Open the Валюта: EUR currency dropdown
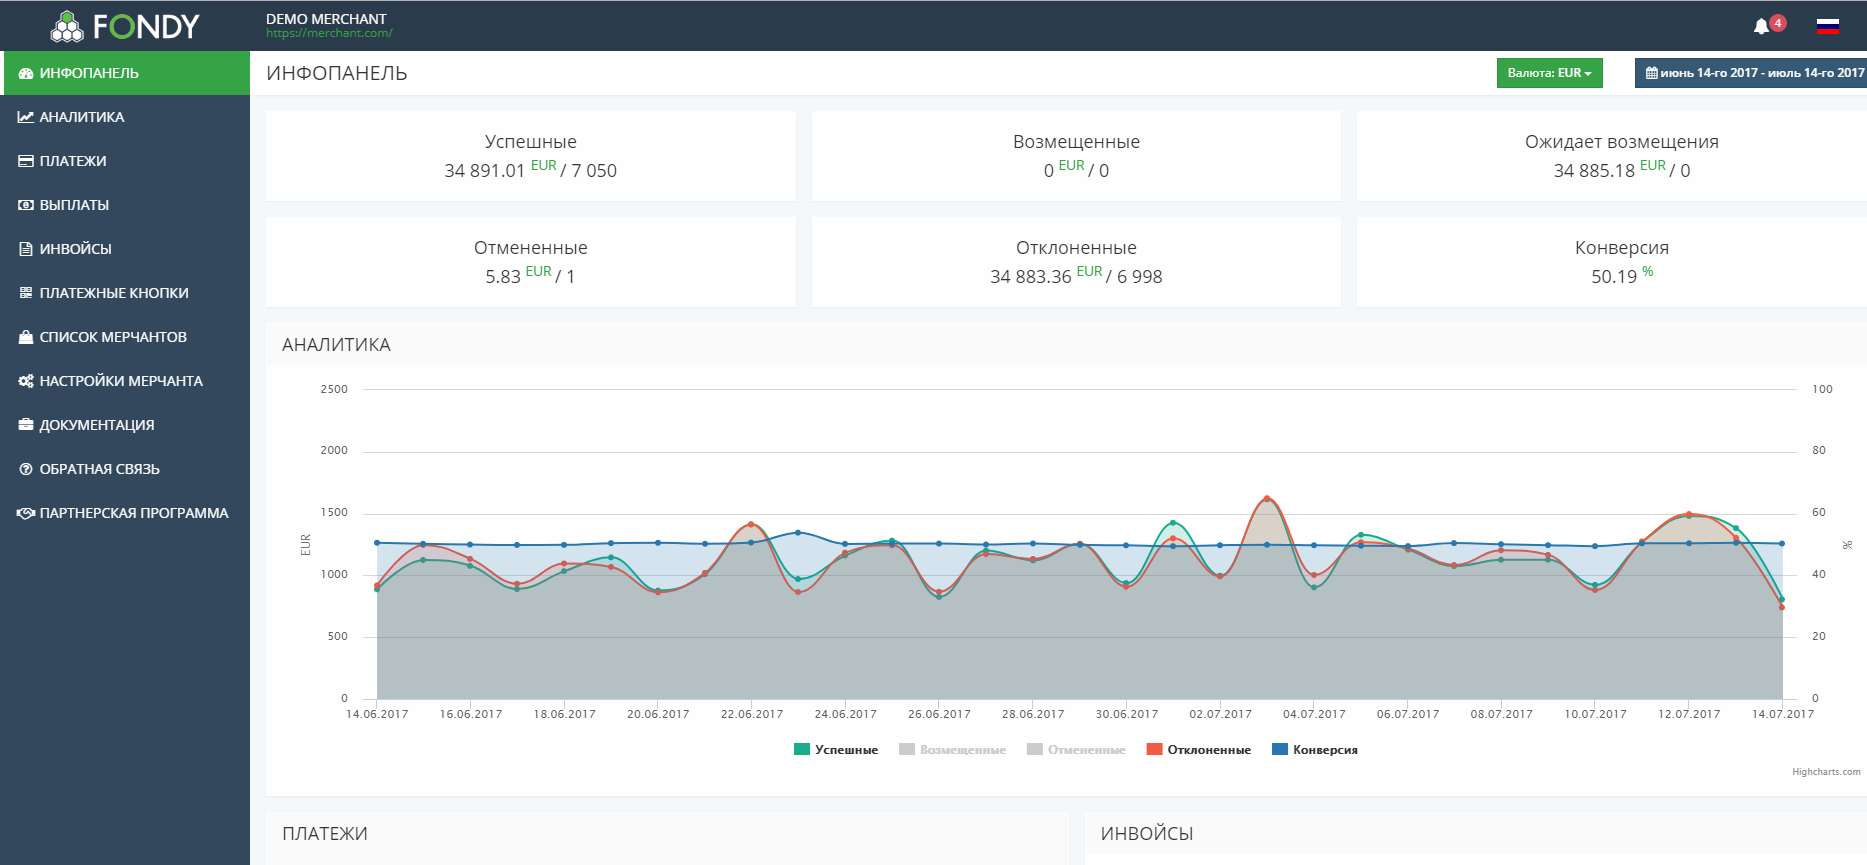This screenshot has height=865, width=1867. click(1549, 73)
